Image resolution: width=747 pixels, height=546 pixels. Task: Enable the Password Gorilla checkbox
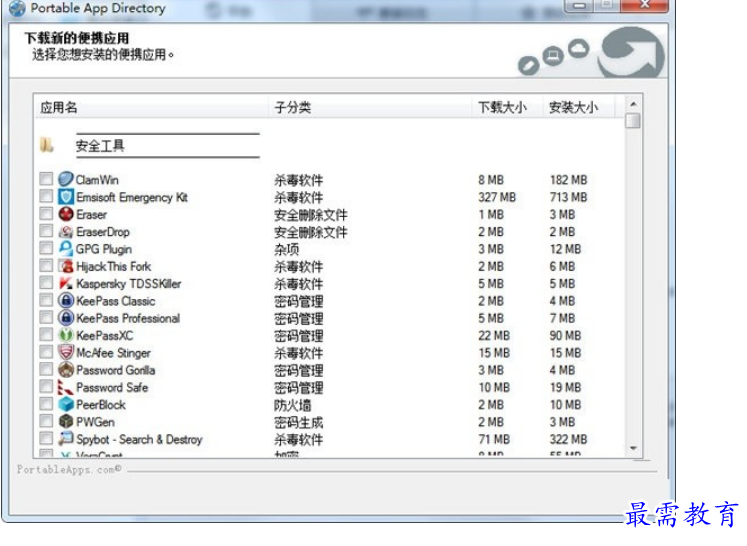46,369
